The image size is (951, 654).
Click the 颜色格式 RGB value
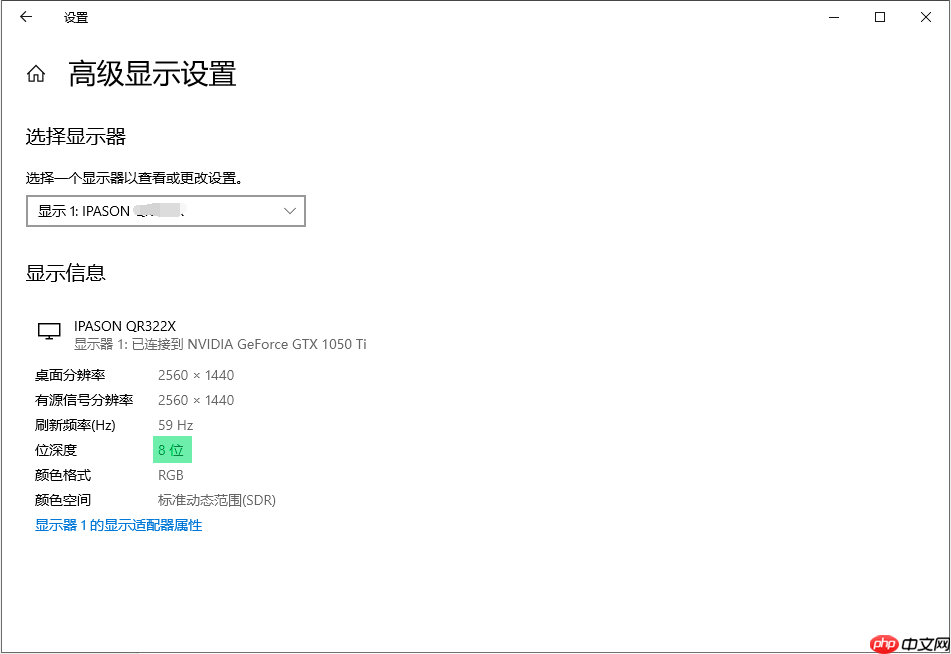pos(170,474)
